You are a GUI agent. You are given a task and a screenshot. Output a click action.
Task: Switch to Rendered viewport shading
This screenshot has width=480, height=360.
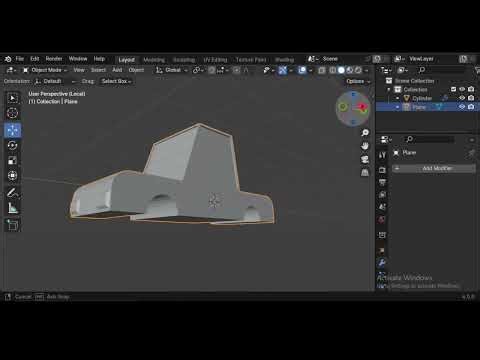(x=358, y=70)
